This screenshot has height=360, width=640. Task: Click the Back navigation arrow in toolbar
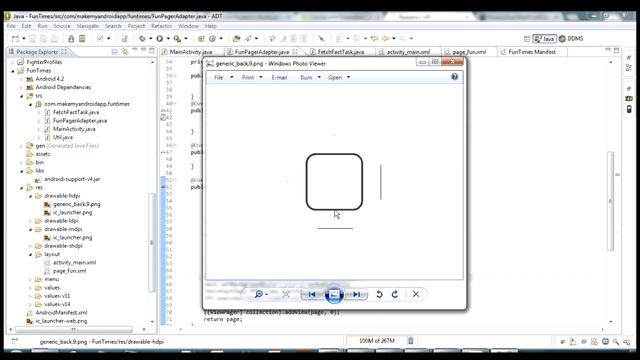(385, 39)
